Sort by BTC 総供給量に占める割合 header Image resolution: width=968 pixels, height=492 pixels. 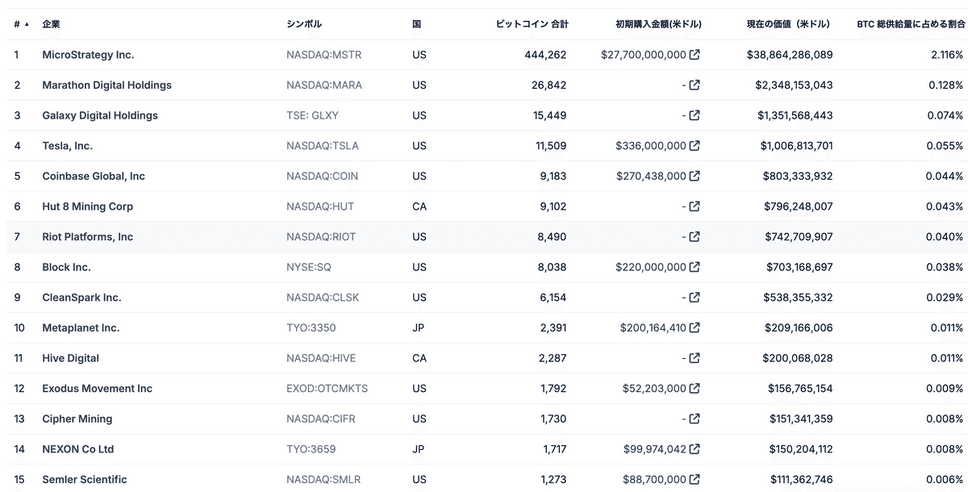click(x=910, y=24)
